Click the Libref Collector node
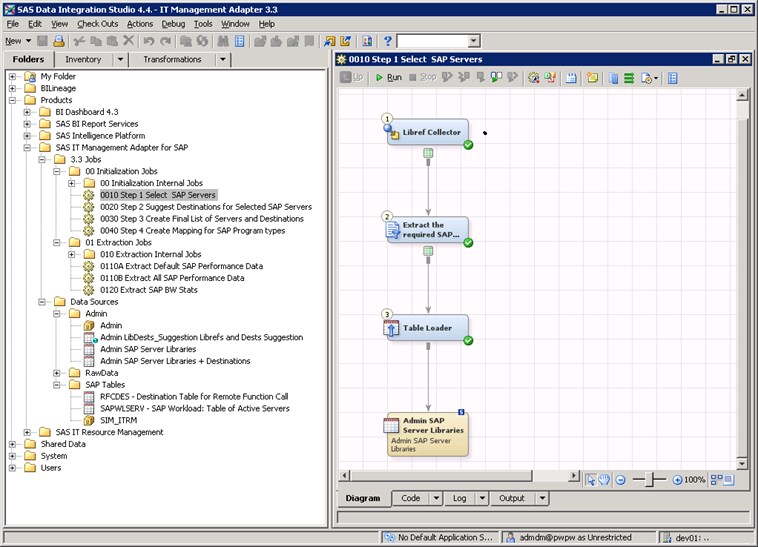This screenshot has height=547, width=758. point(428,132)
